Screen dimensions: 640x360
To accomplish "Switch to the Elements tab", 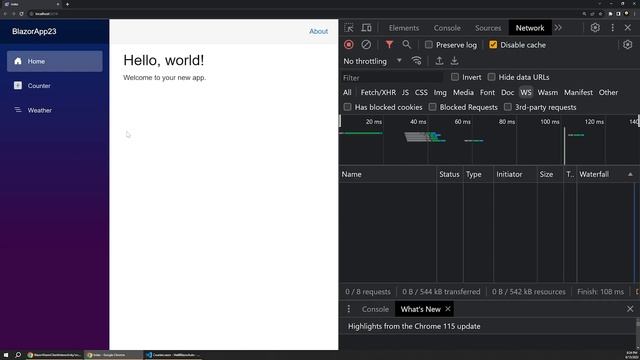I will (x=404, y=28).
